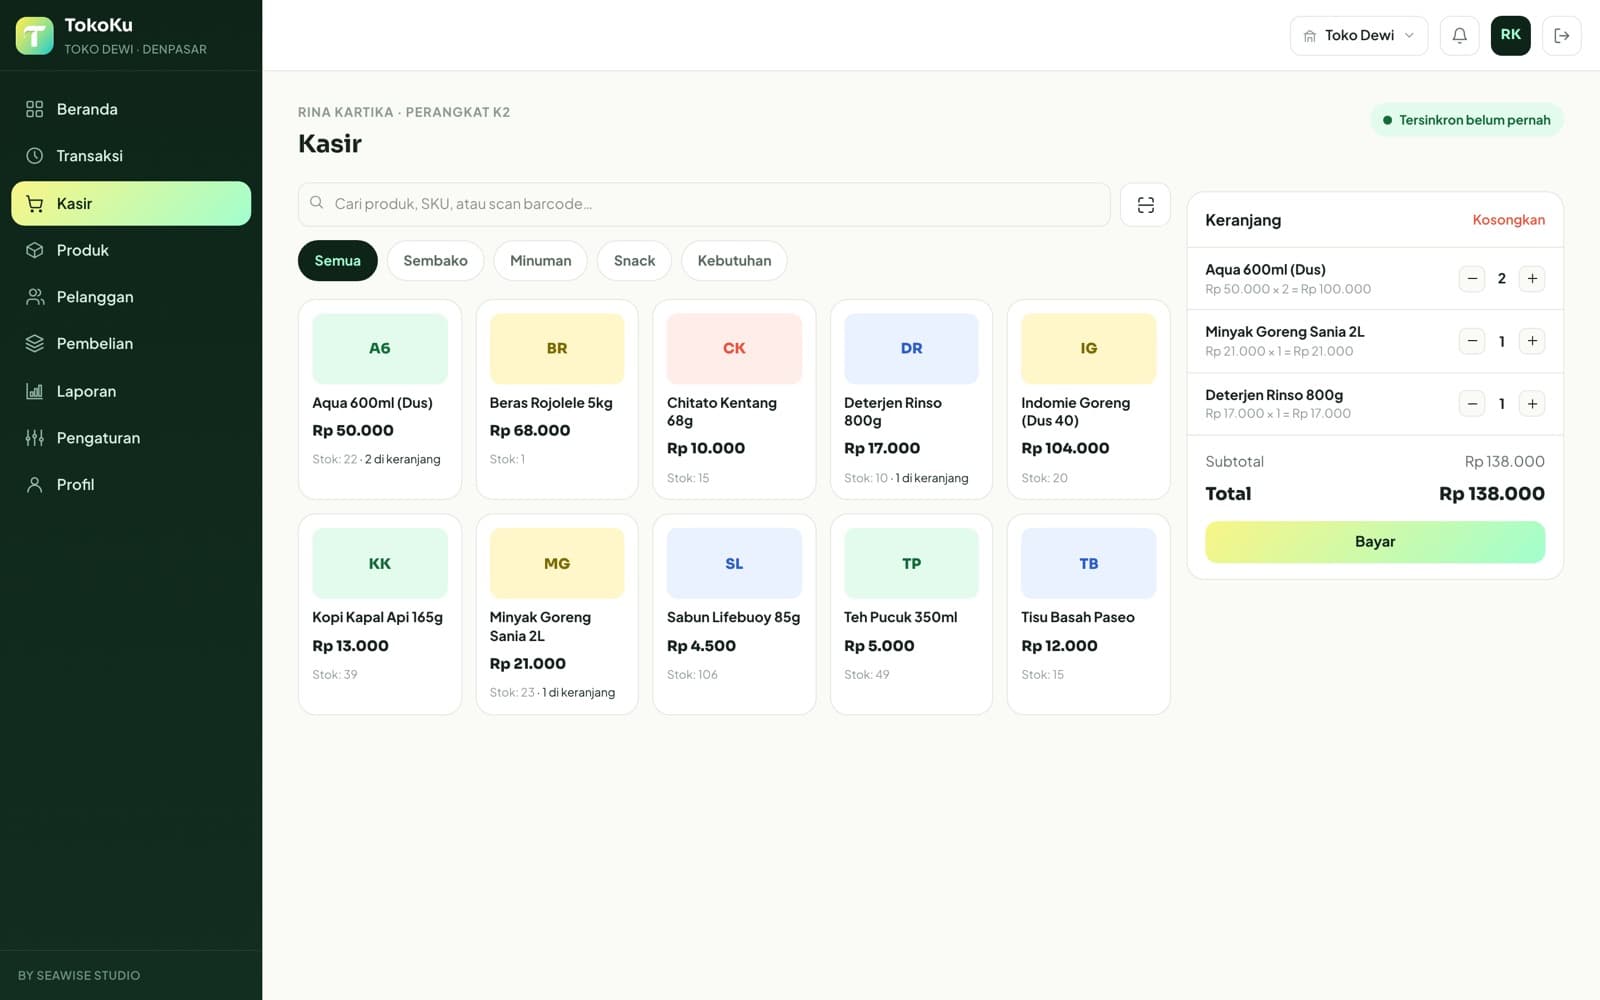The width and height of the screenshot is (1600, 1000).
Task: Increase Deterjen Rinso quantity in cart
Action: click(1532, 404)
